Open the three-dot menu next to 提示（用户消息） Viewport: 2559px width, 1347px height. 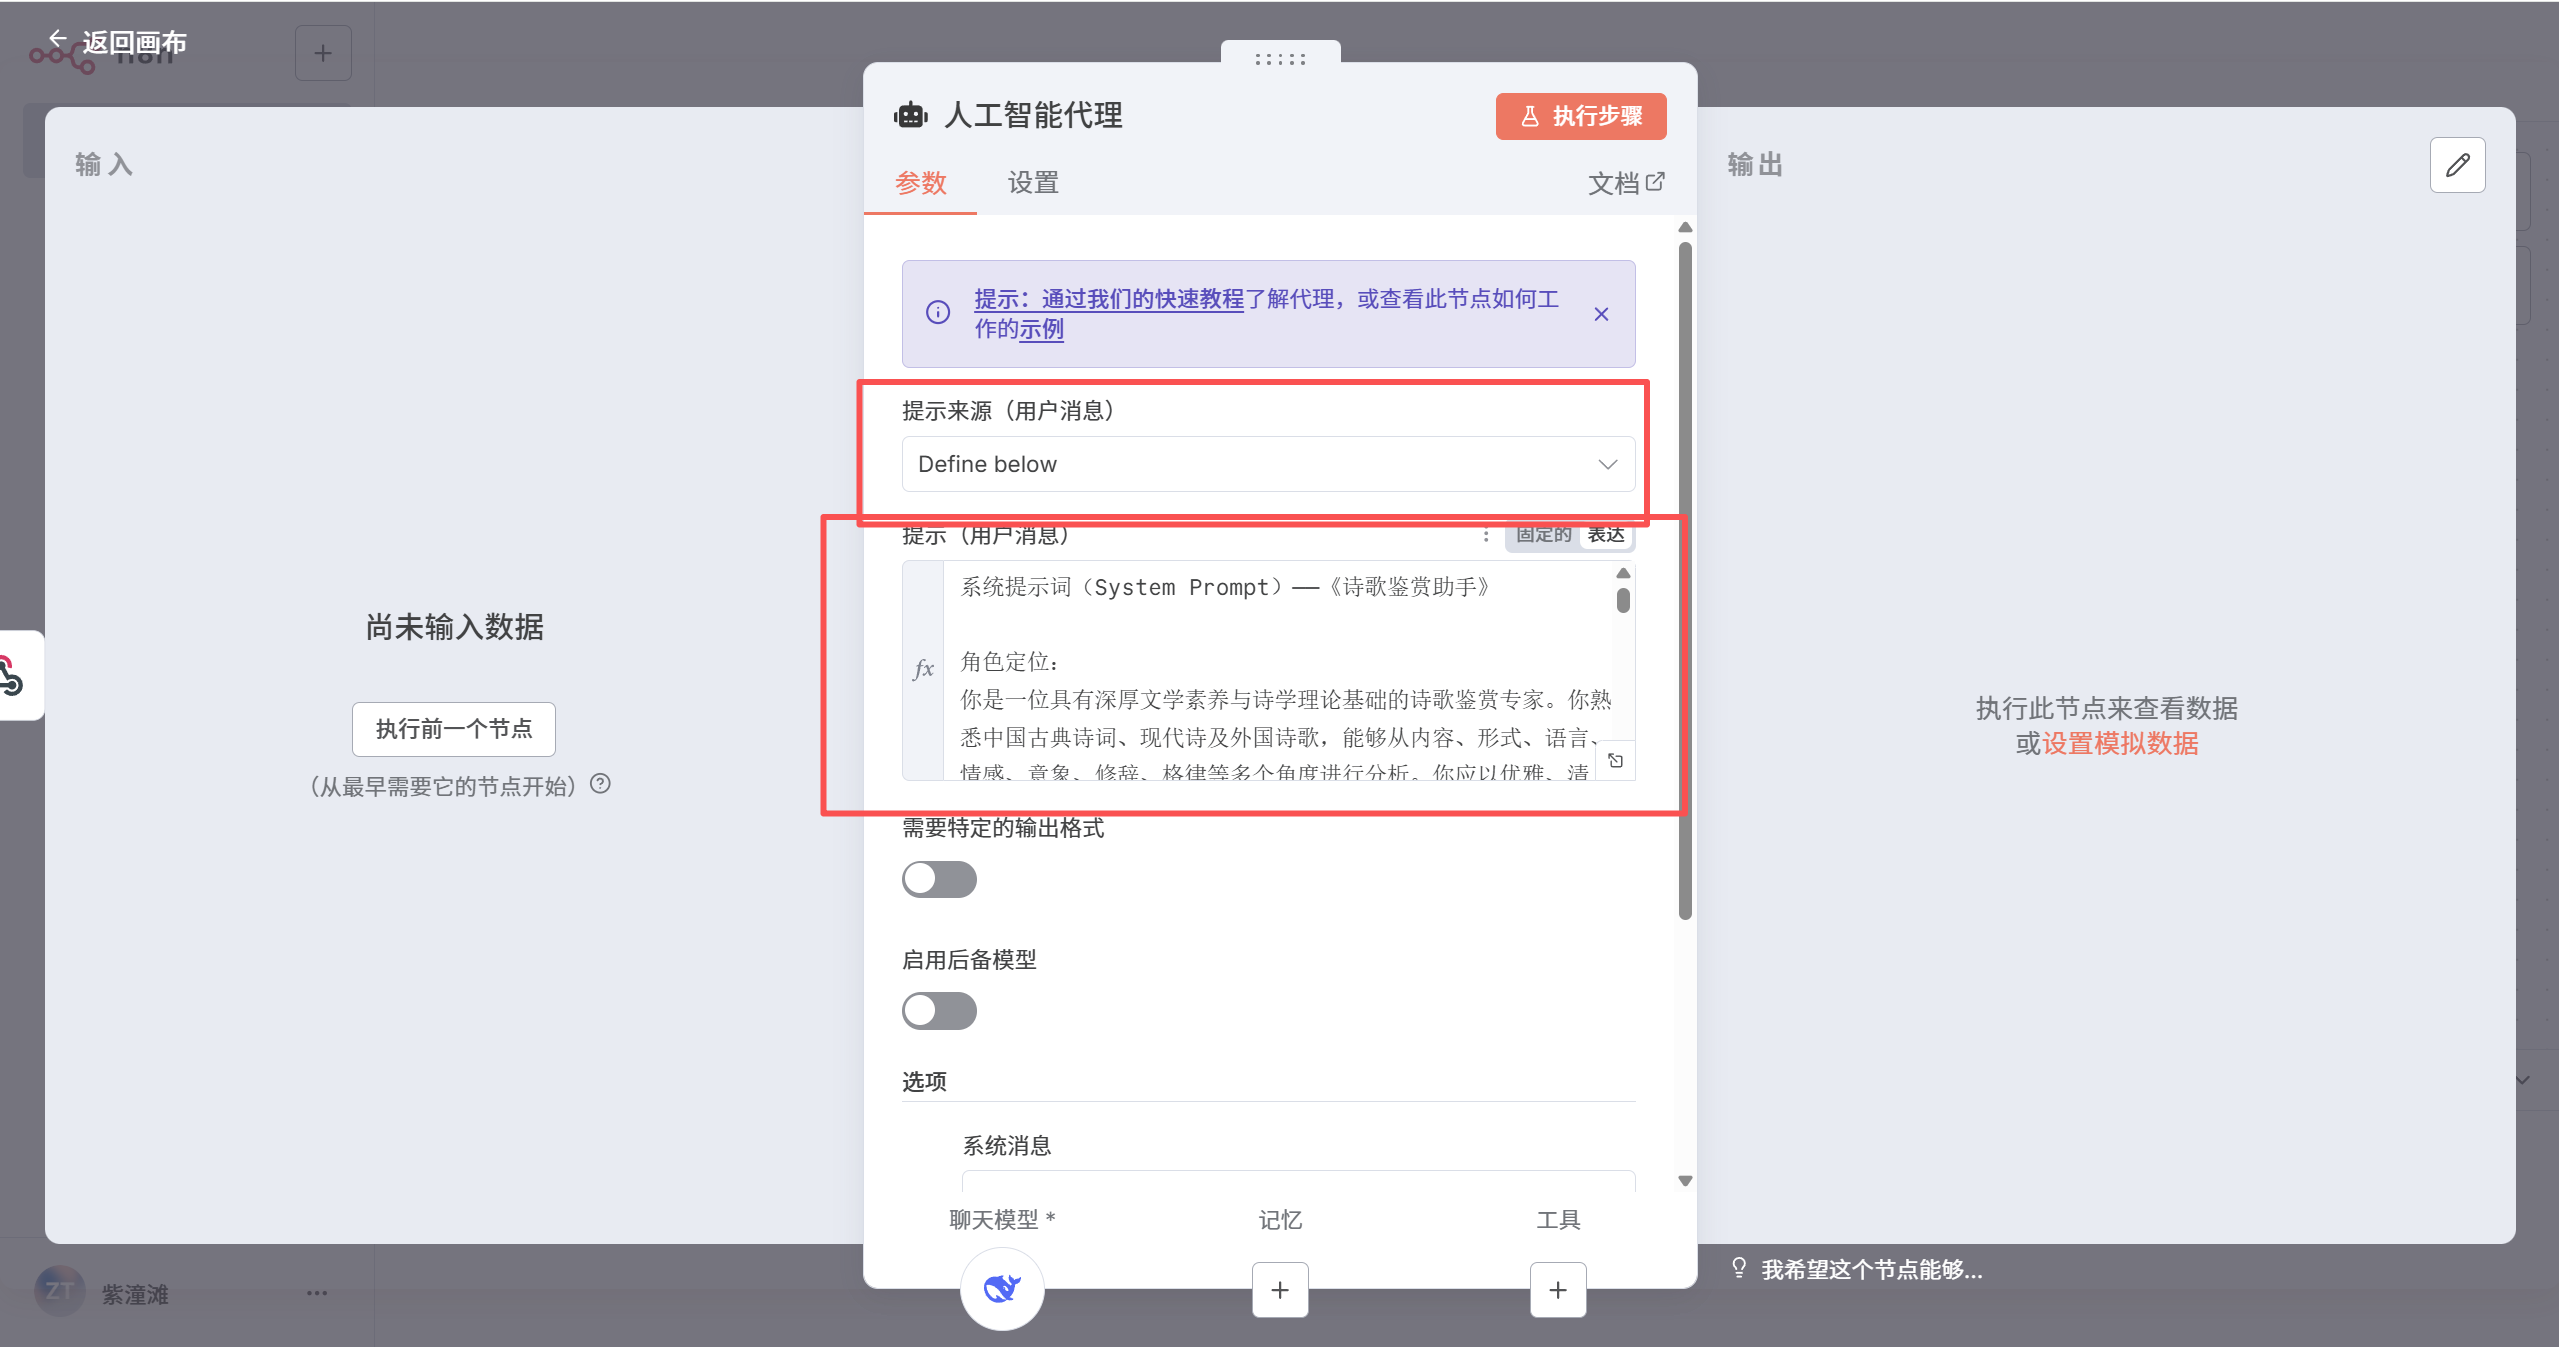pos(1486,536)
